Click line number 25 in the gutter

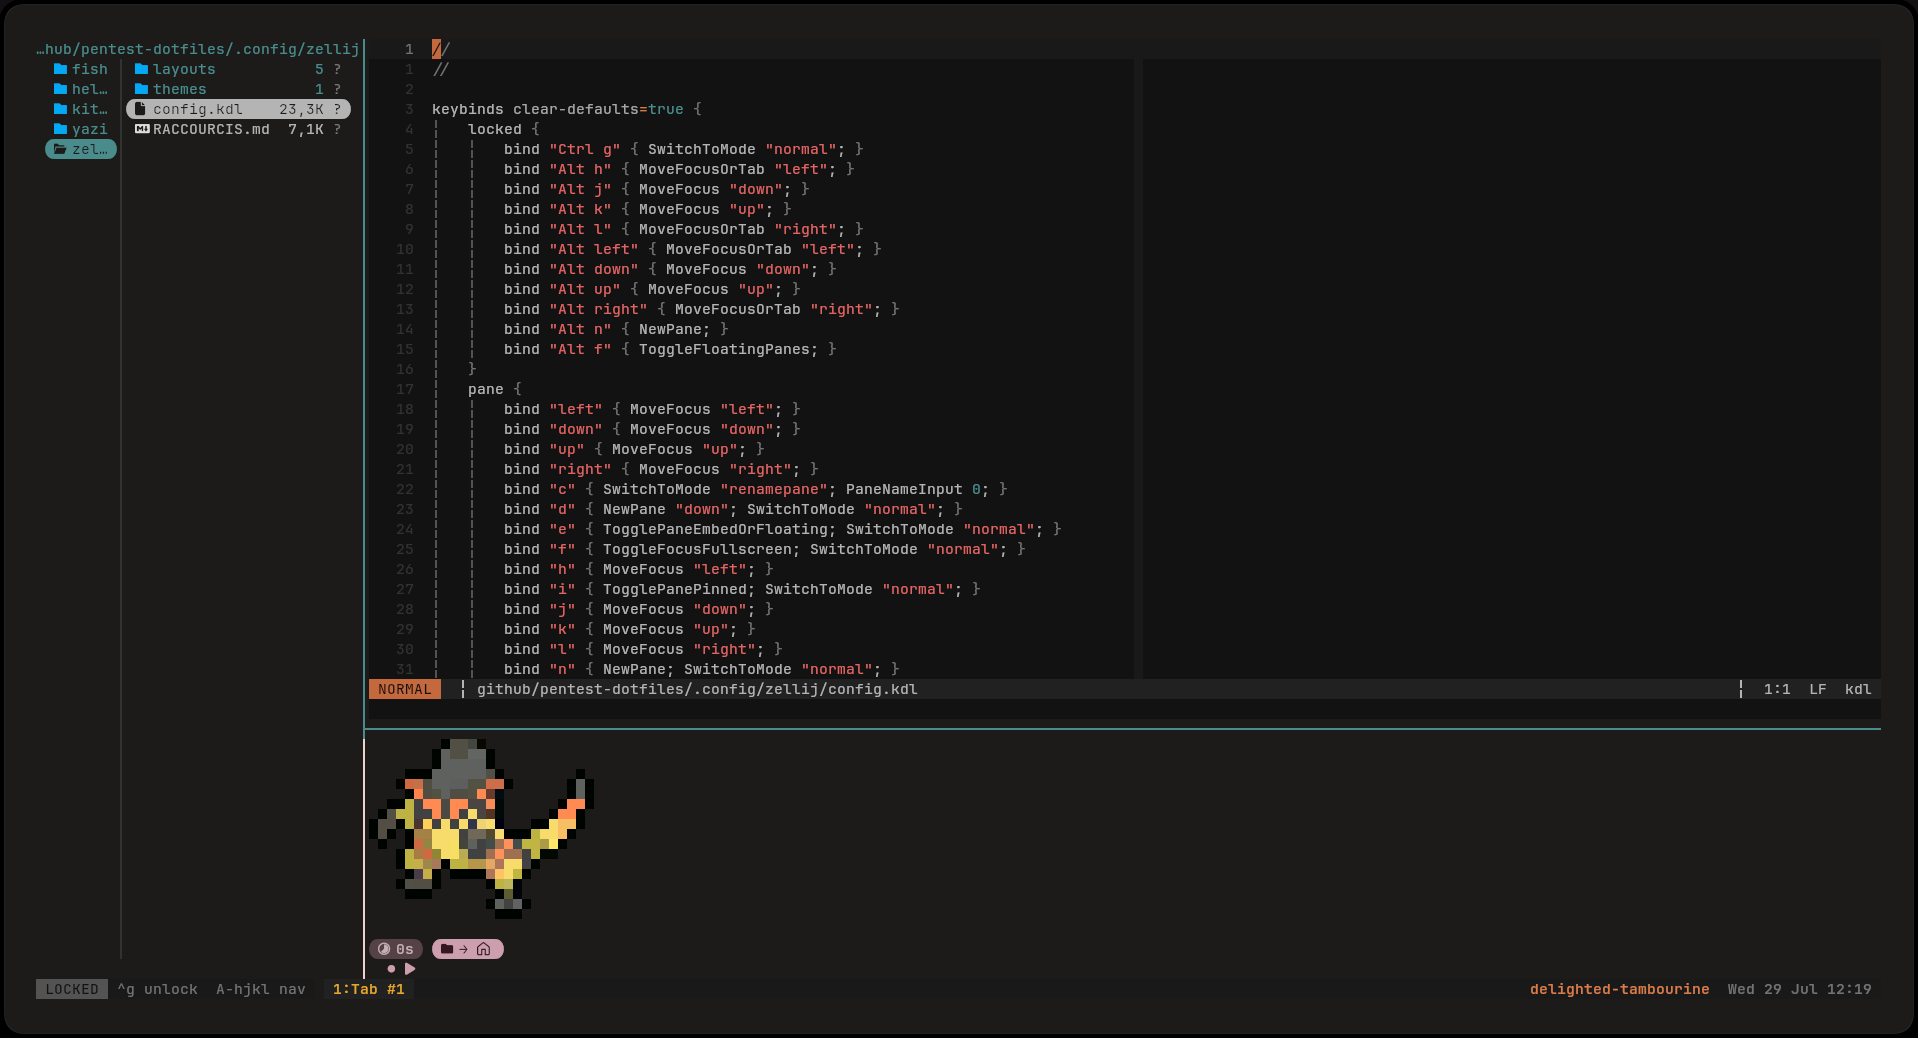[x=405, y=549]
